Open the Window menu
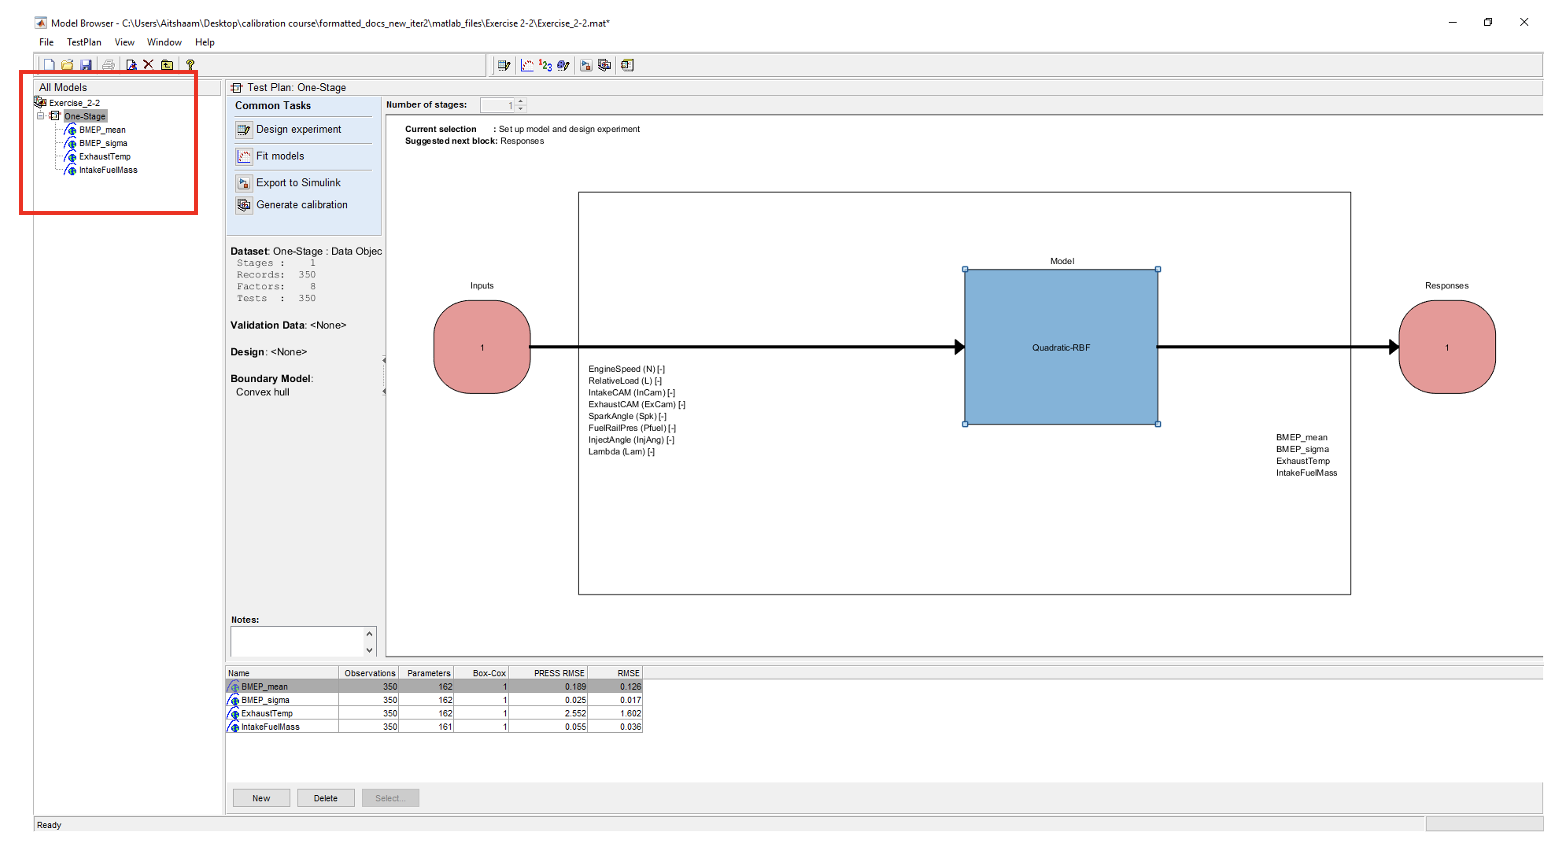The height and width of the screenshot is (848, 1556). point(164,42)
